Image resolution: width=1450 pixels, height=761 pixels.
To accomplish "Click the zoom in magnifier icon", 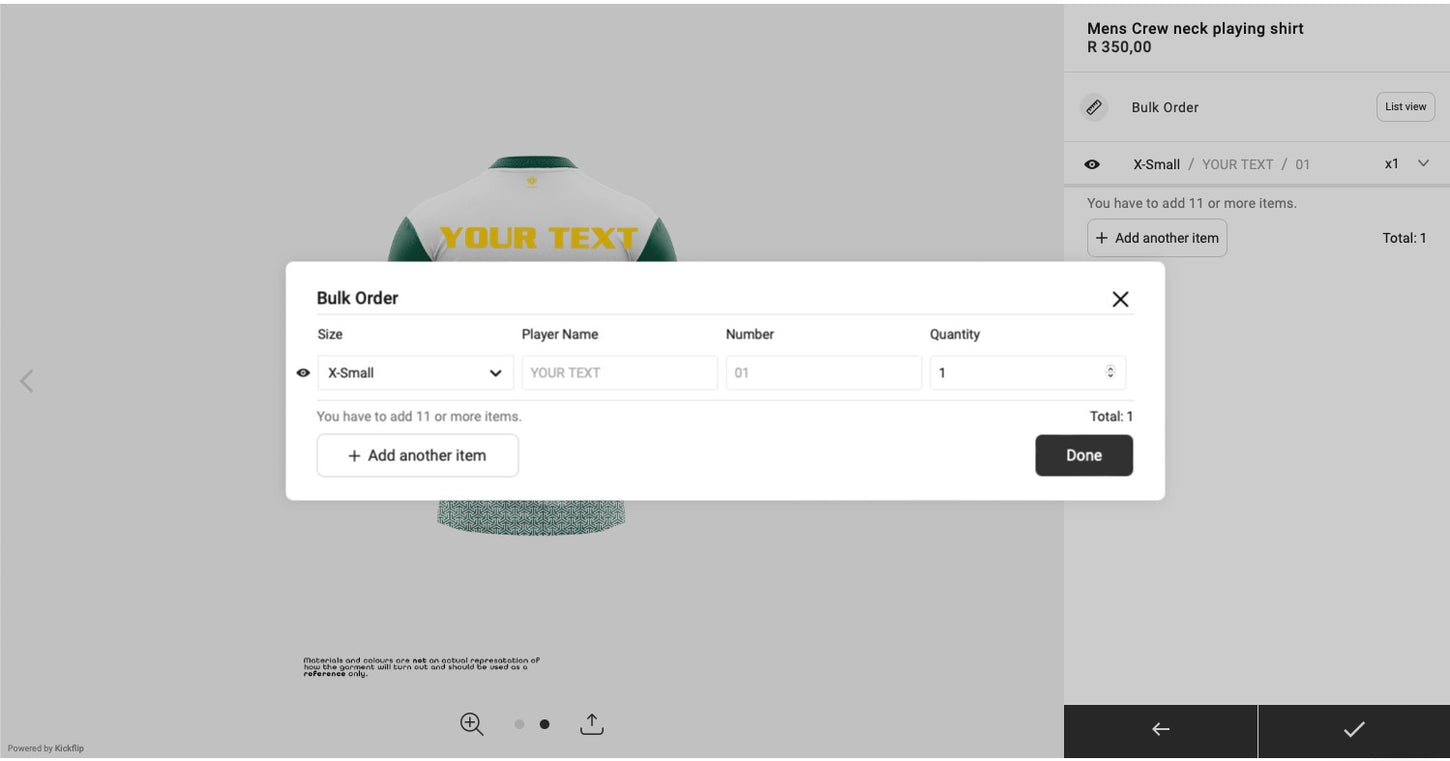I will point(472,724).
